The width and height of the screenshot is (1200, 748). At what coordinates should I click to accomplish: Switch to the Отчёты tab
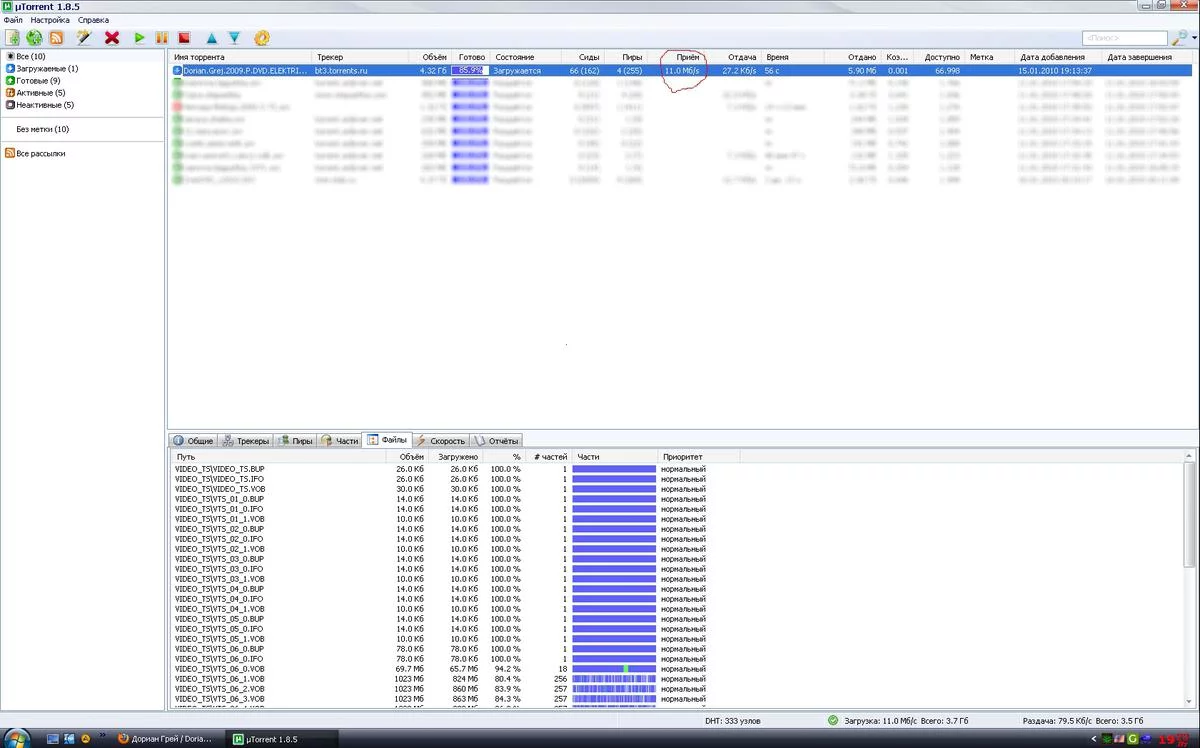[497, 440]
